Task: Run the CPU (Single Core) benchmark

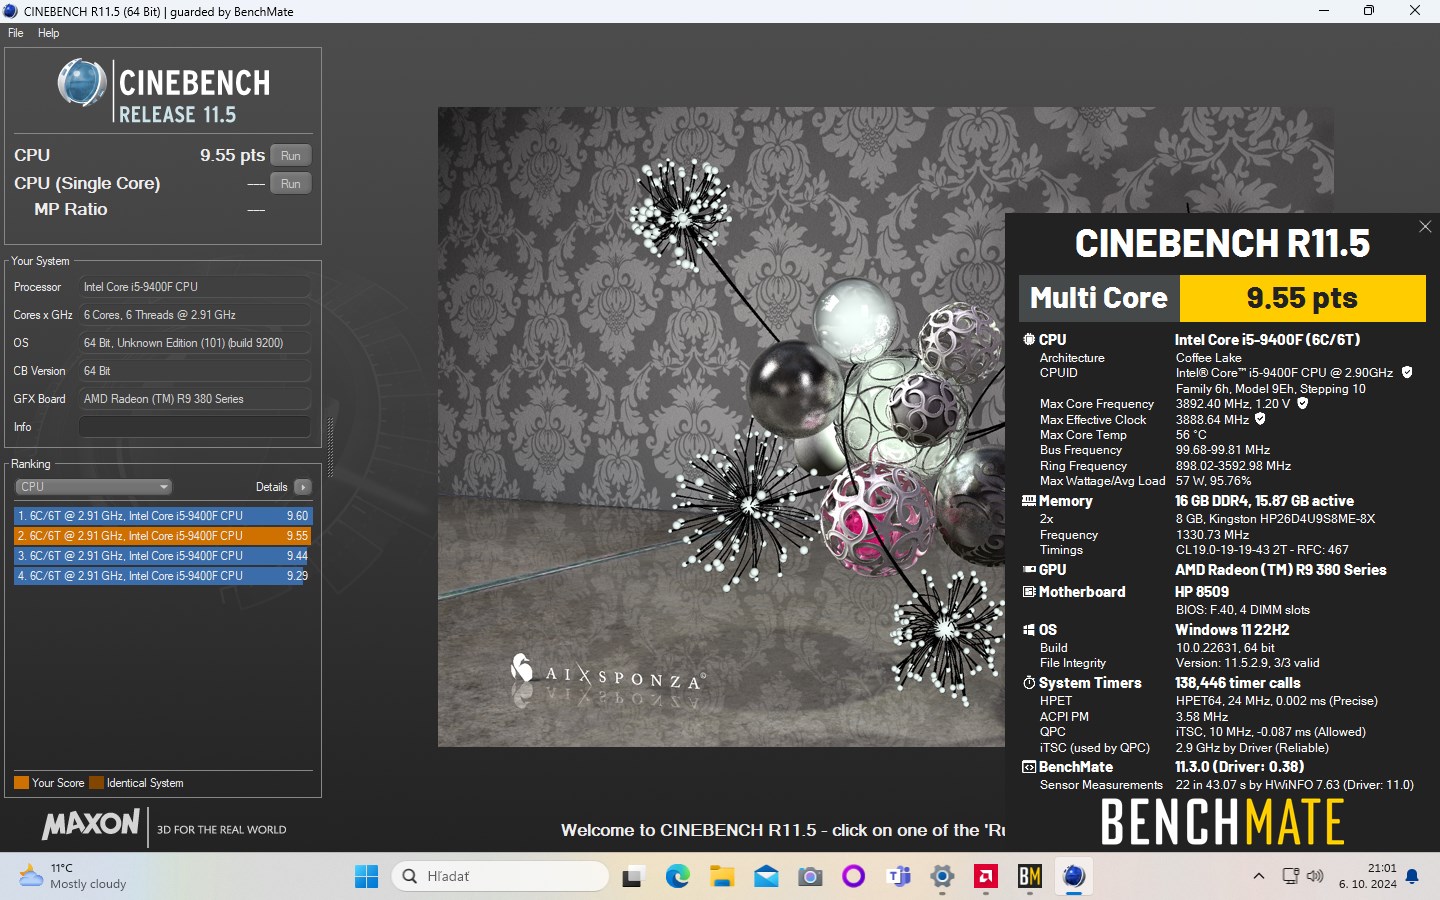Action: click(x=291, y=183)
